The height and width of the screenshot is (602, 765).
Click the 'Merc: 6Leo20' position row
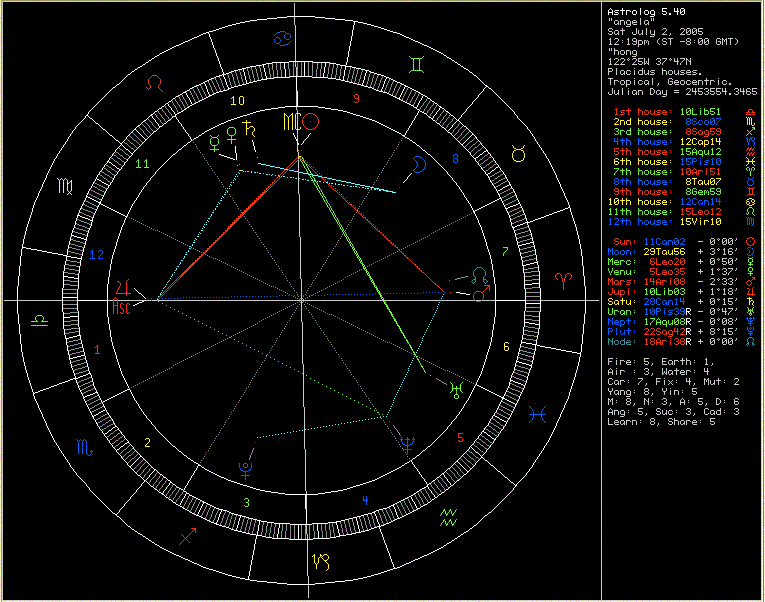coord(682,262)
